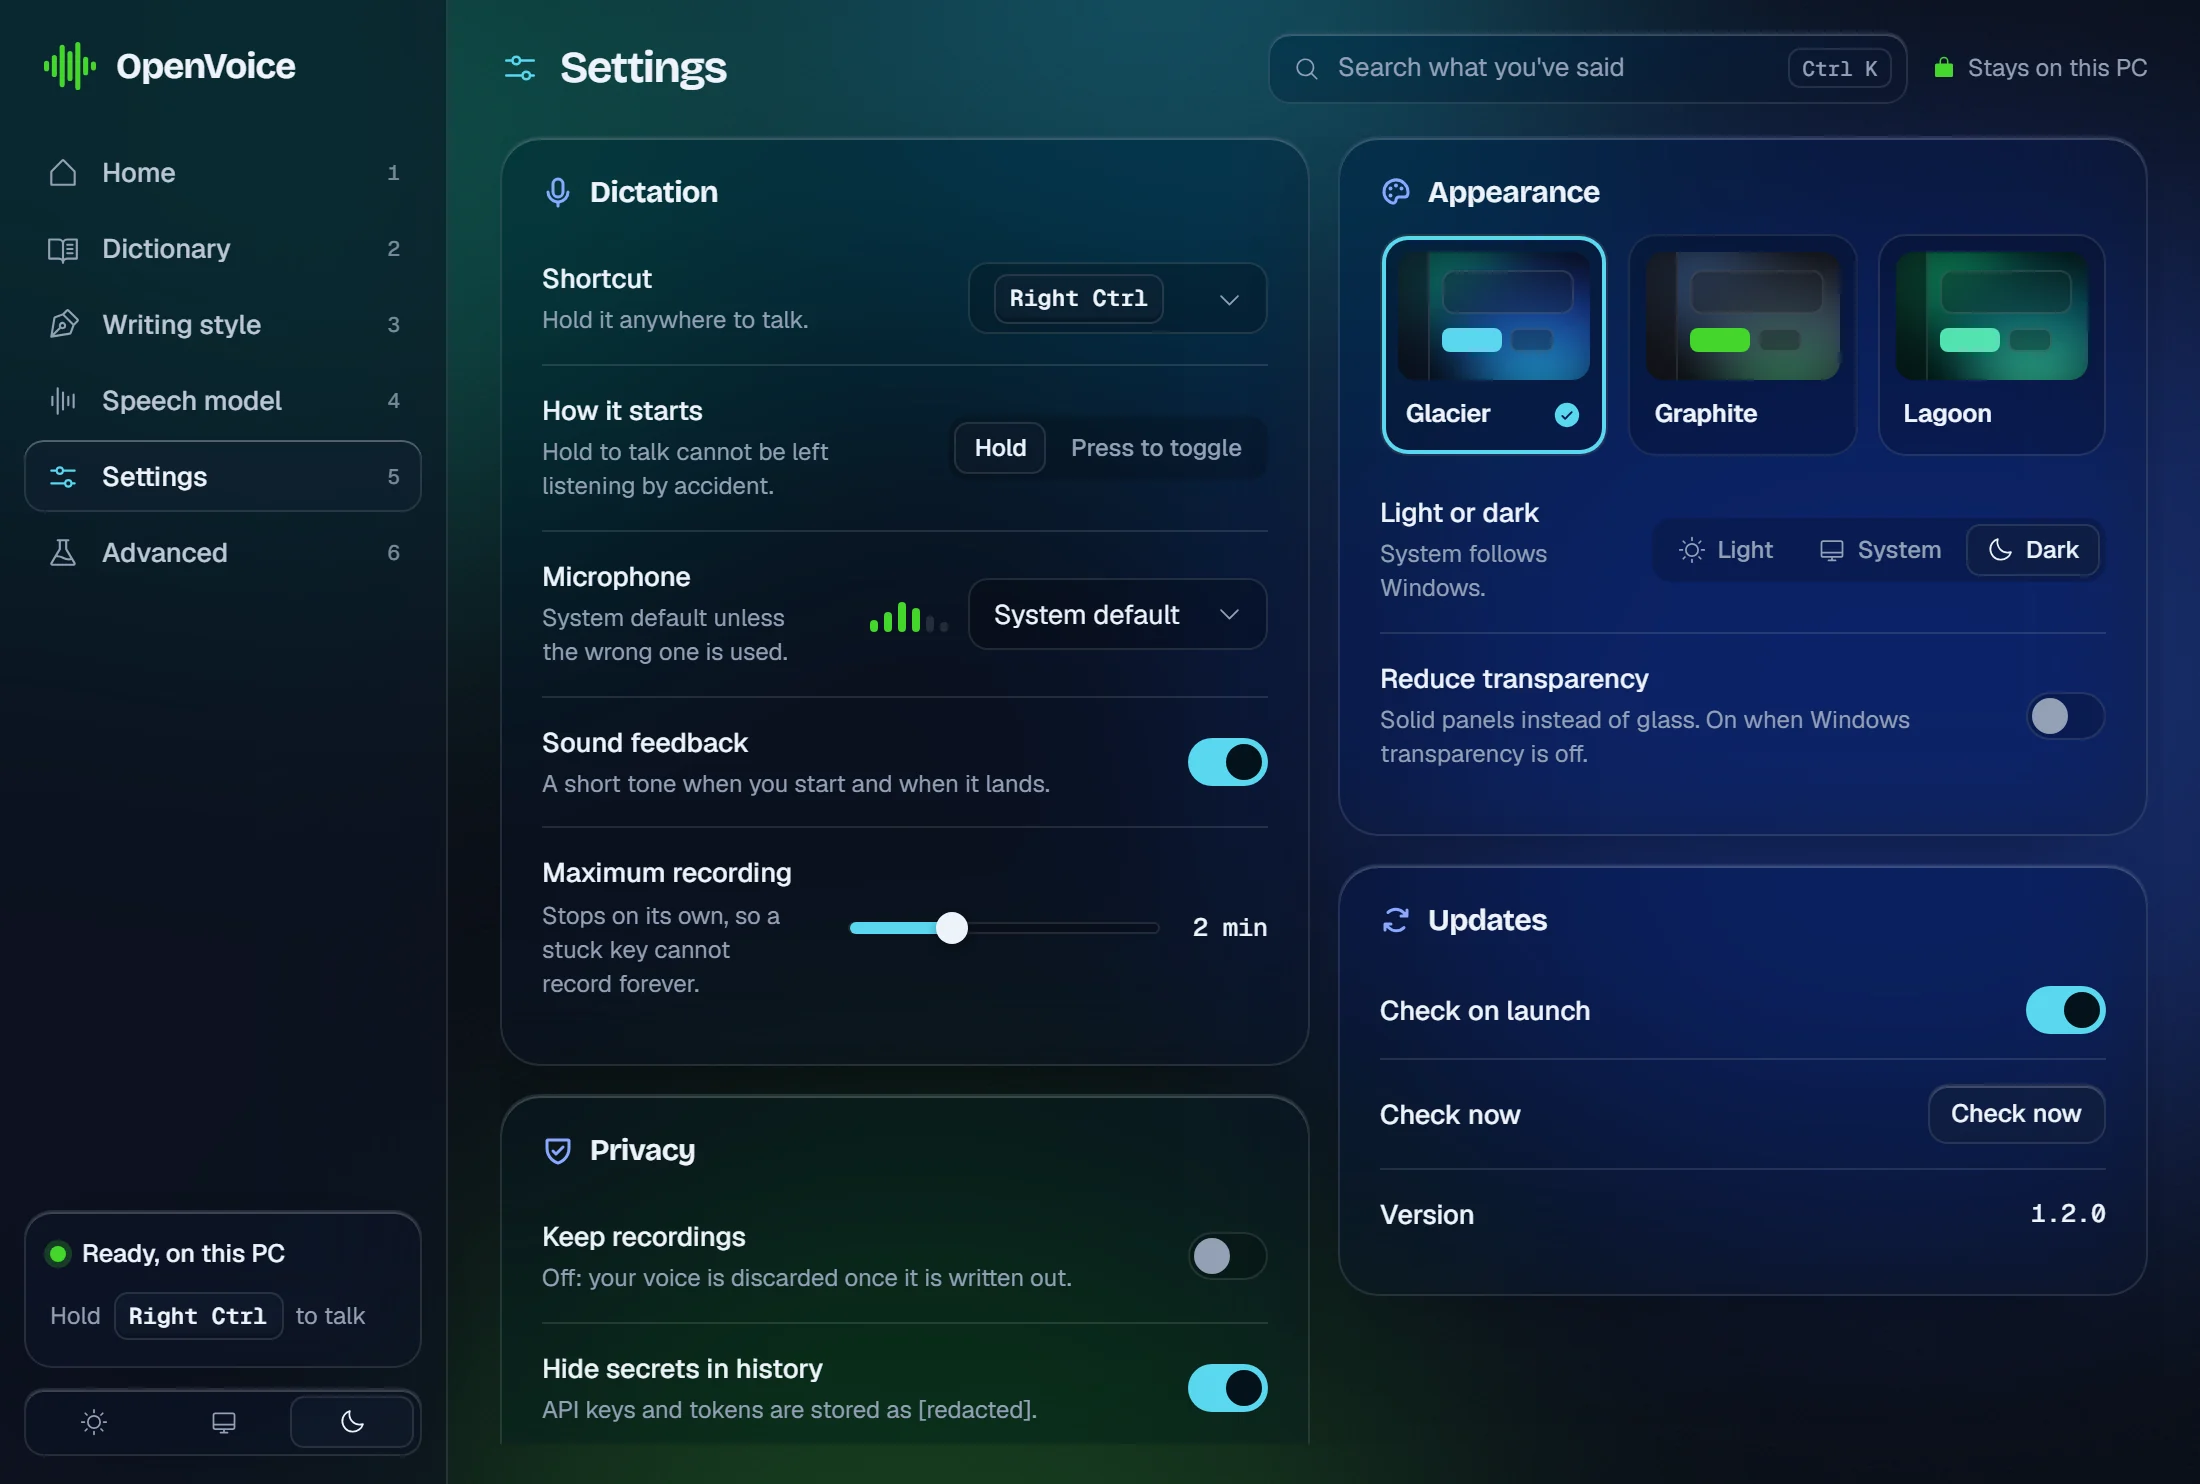Viewport: 2200px width, 1484px height.
Task: Click the OpenVoice waveform logo
Action: [x=70, y=67]
